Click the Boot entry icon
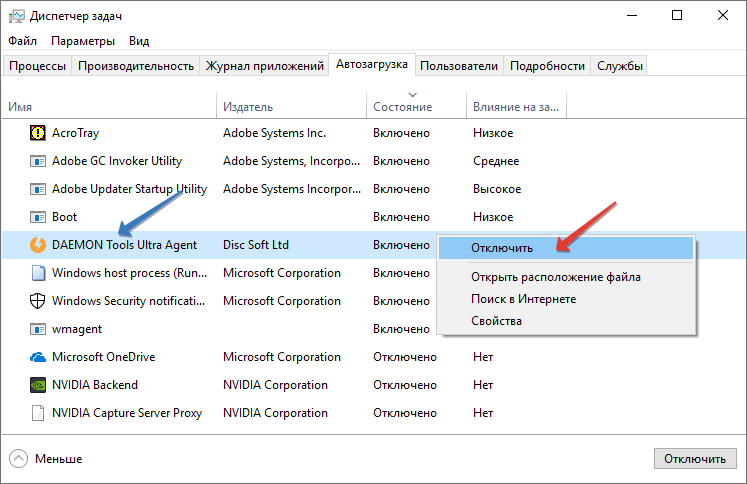Screen dimensions: 747x484 click(38, 217)
